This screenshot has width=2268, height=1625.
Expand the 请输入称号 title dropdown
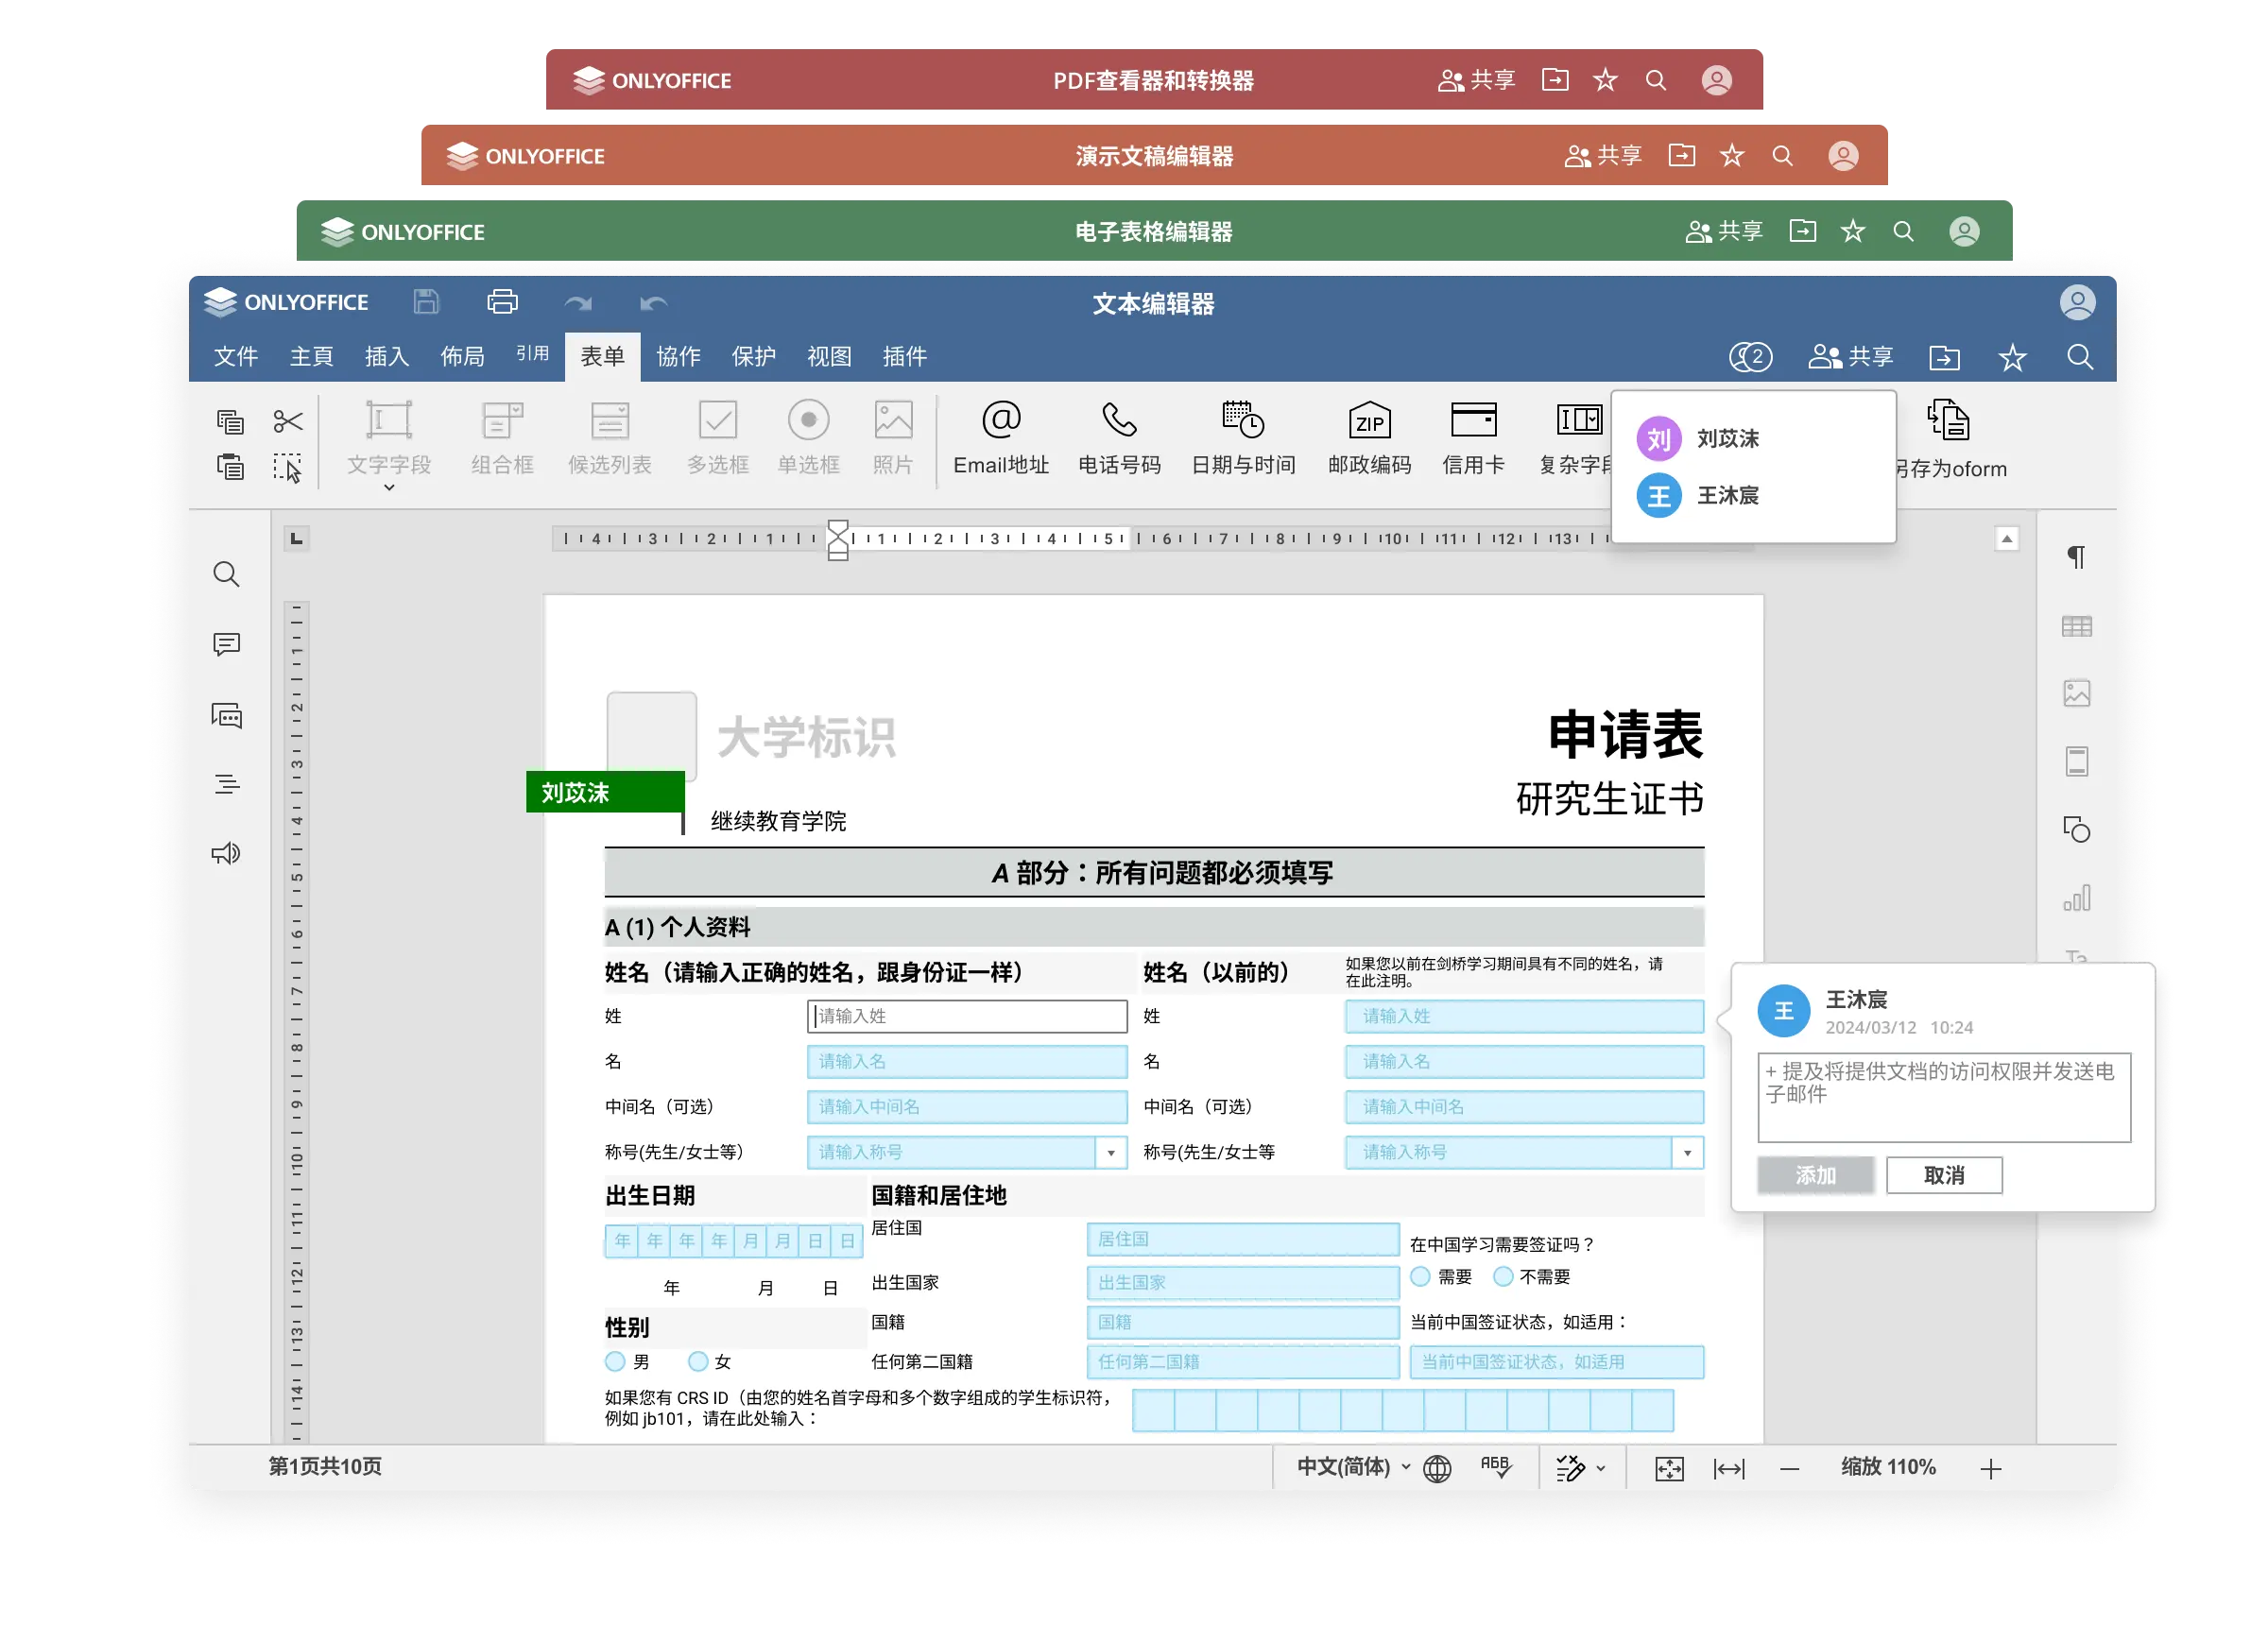(x=1110, y=1152)
